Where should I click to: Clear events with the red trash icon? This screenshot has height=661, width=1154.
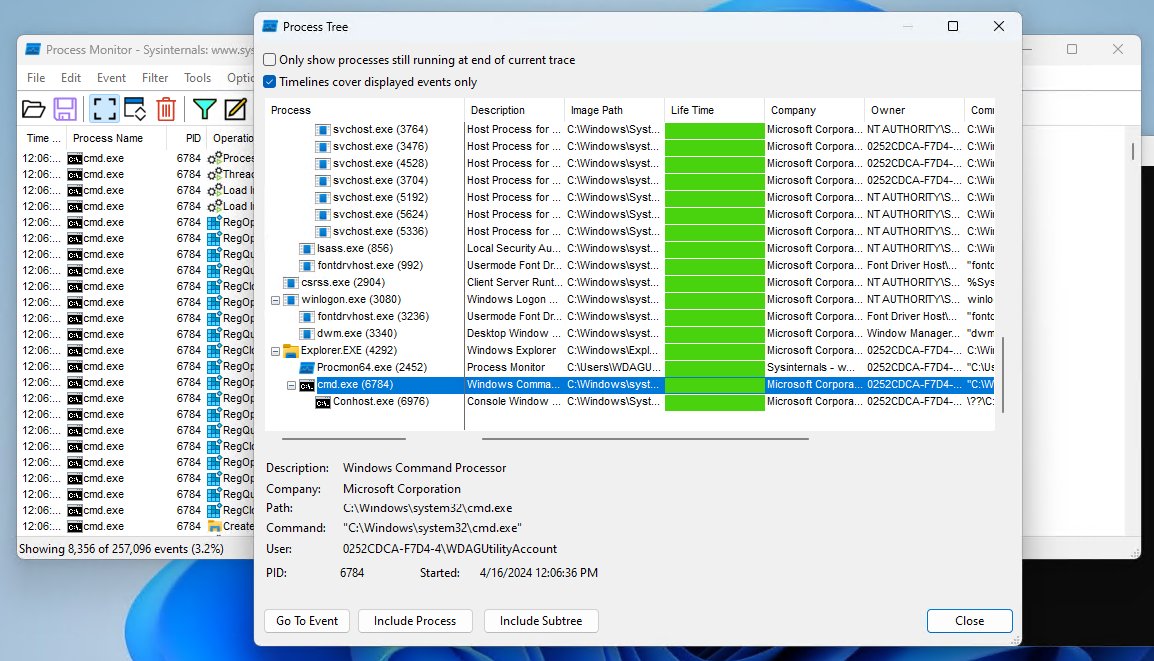166,109
